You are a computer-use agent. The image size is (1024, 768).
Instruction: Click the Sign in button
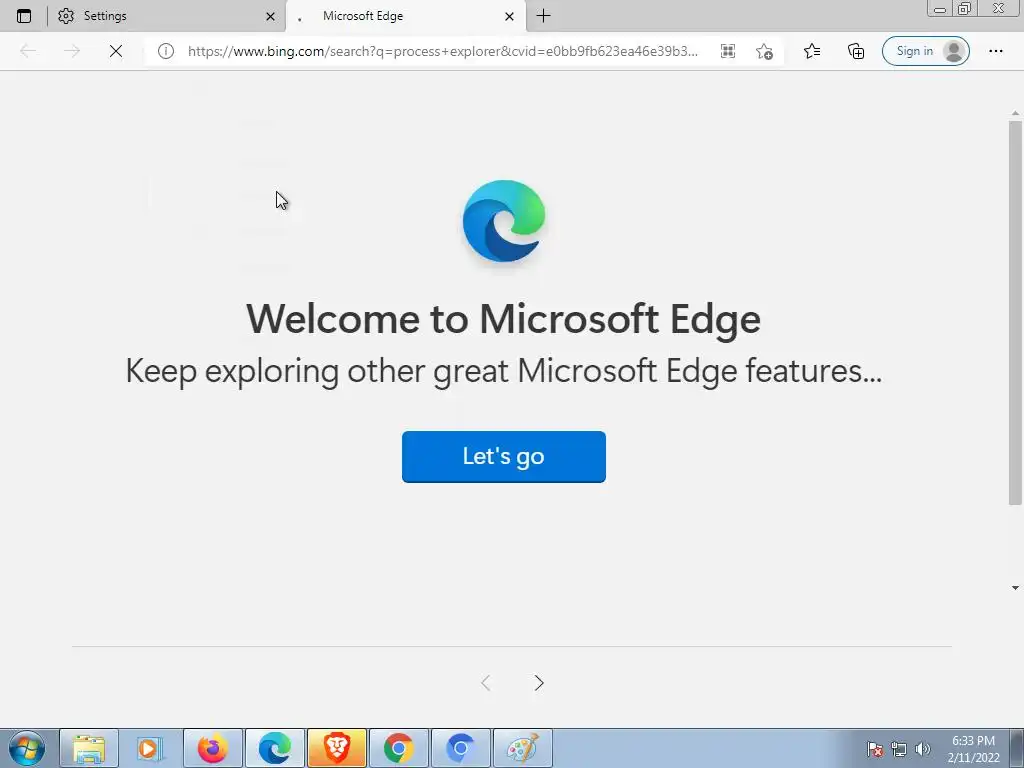(925, 51)
